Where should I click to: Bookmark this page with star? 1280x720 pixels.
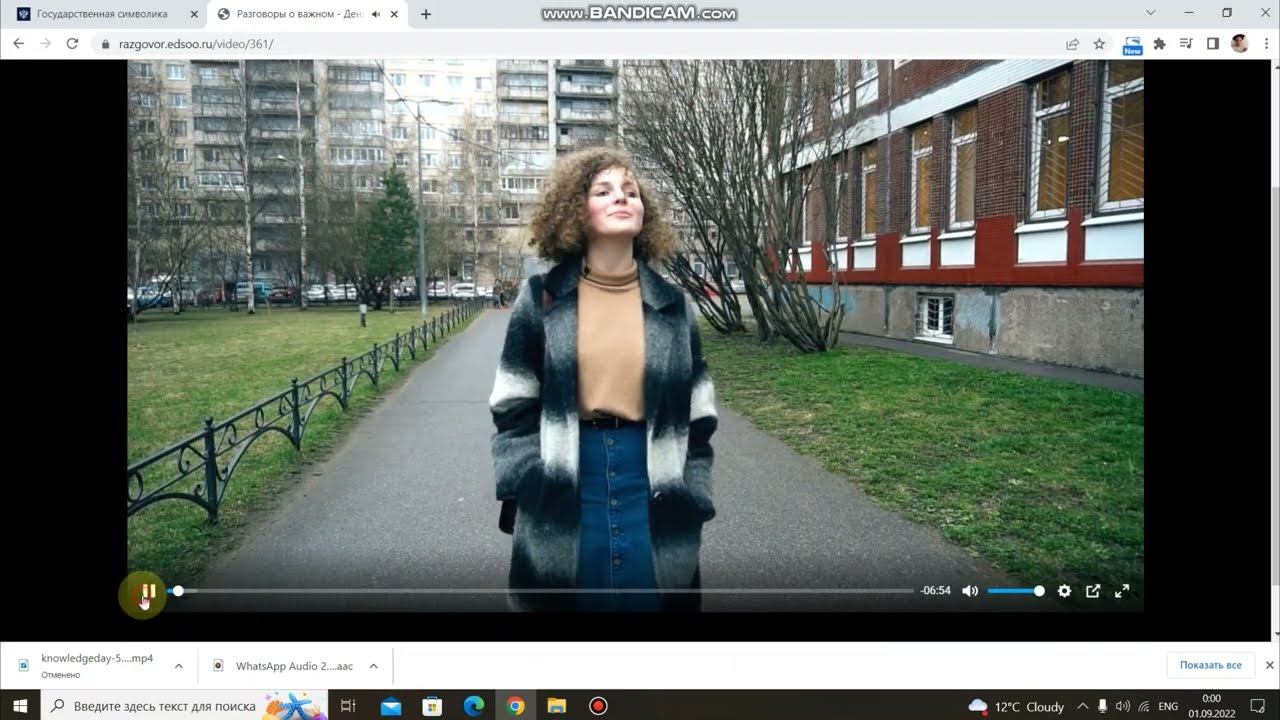(x=1099, y=44)
